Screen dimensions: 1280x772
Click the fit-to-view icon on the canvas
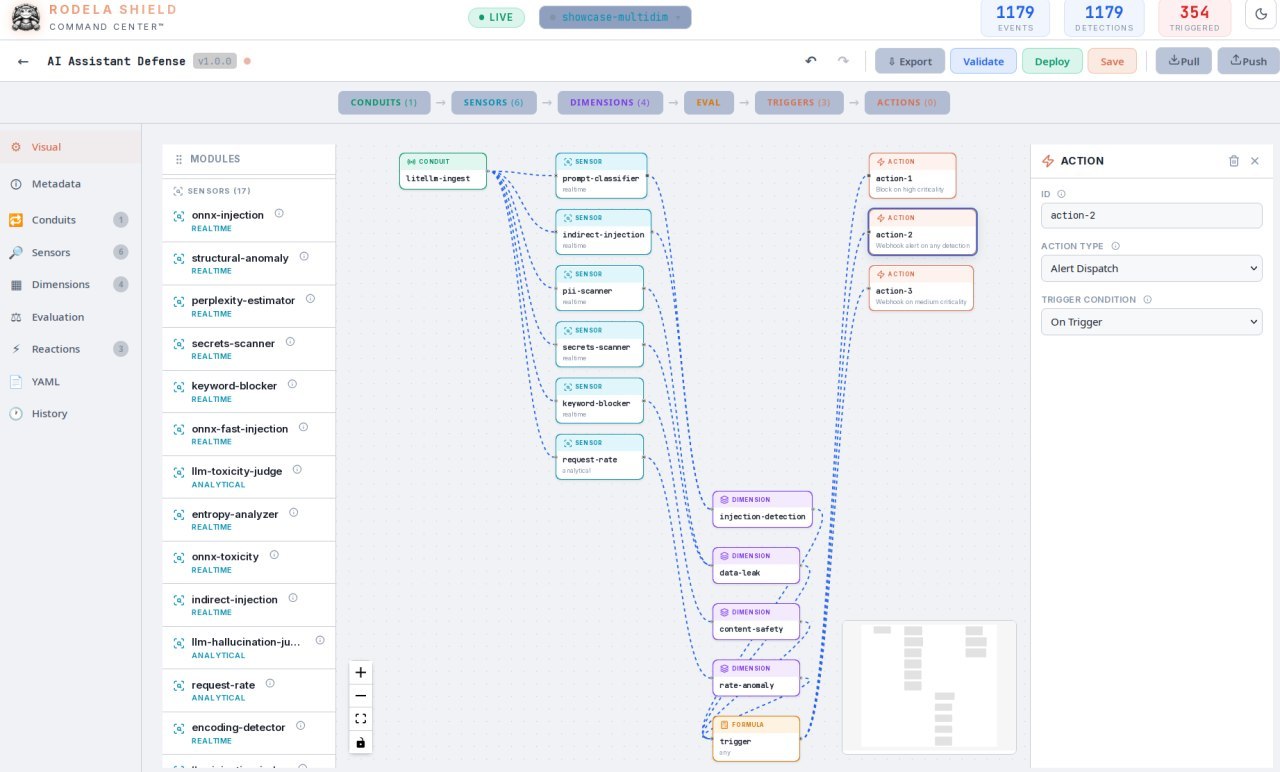pyautogui.click(x=360, y=718)
